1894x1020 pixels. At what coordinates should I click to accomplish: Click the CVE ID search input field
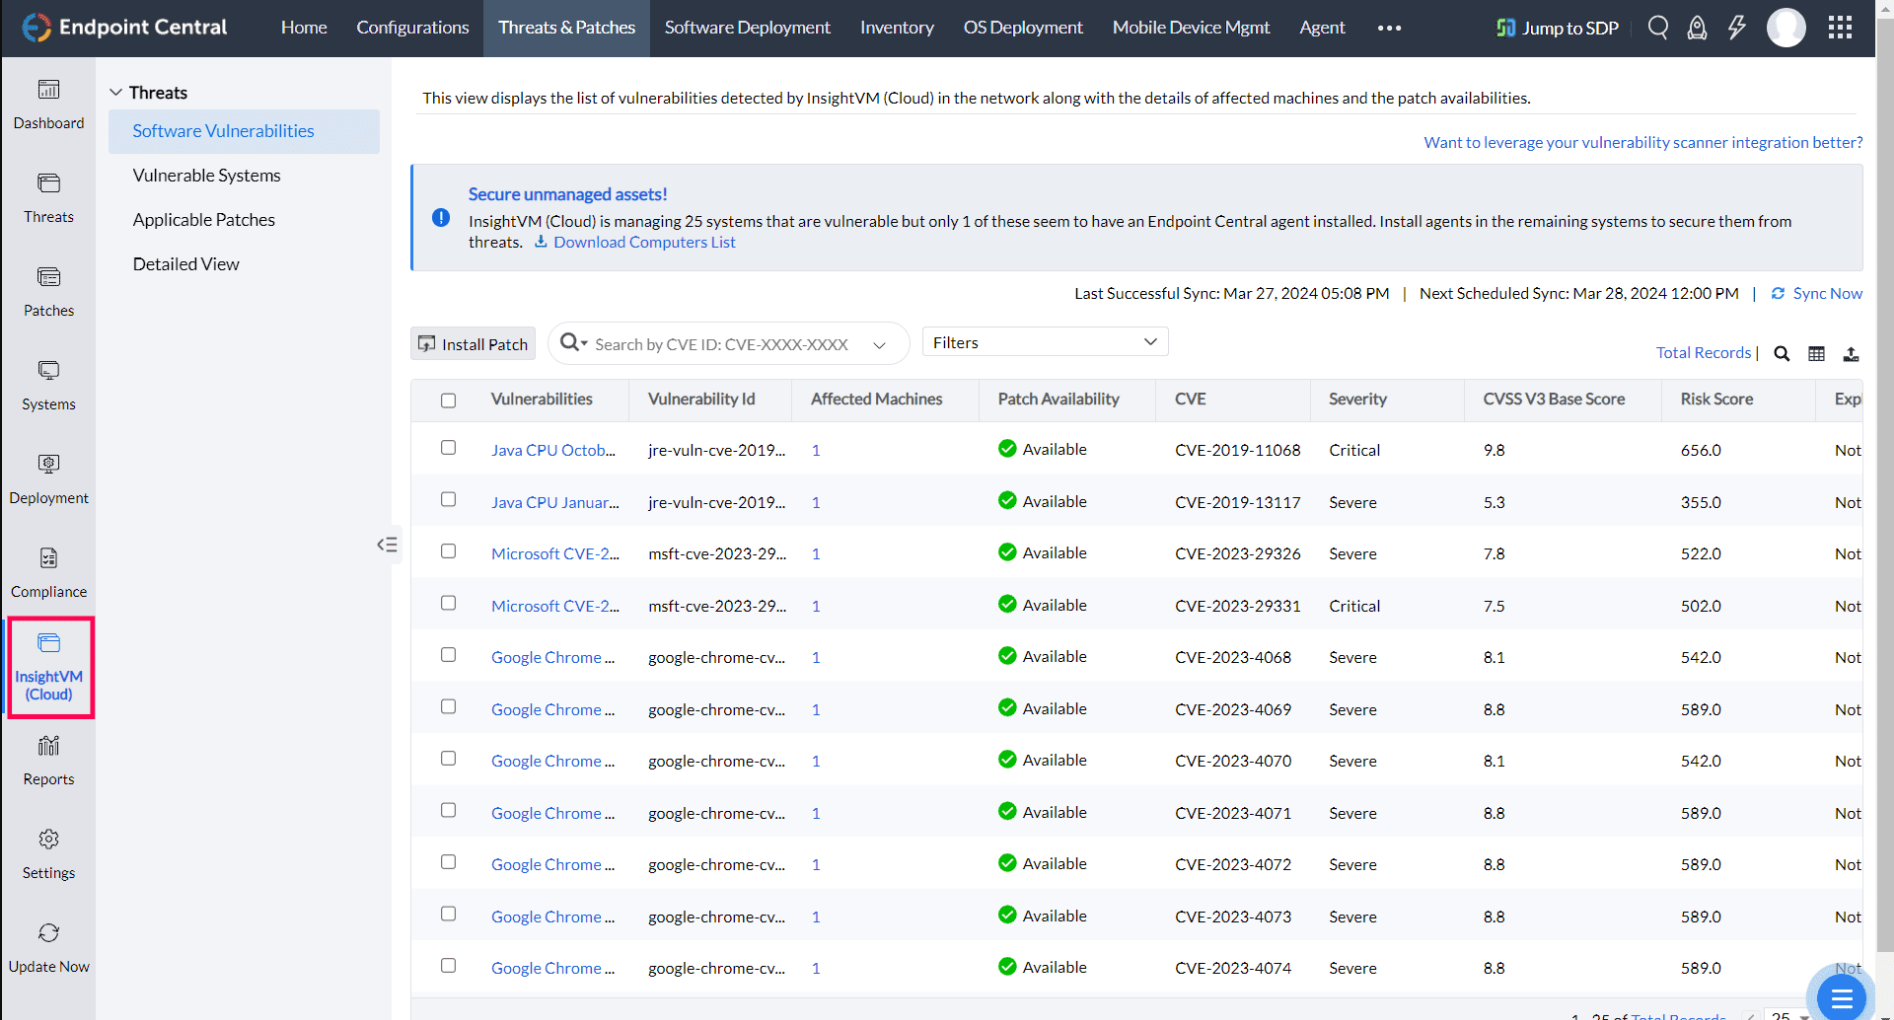(x=722, y=344)
